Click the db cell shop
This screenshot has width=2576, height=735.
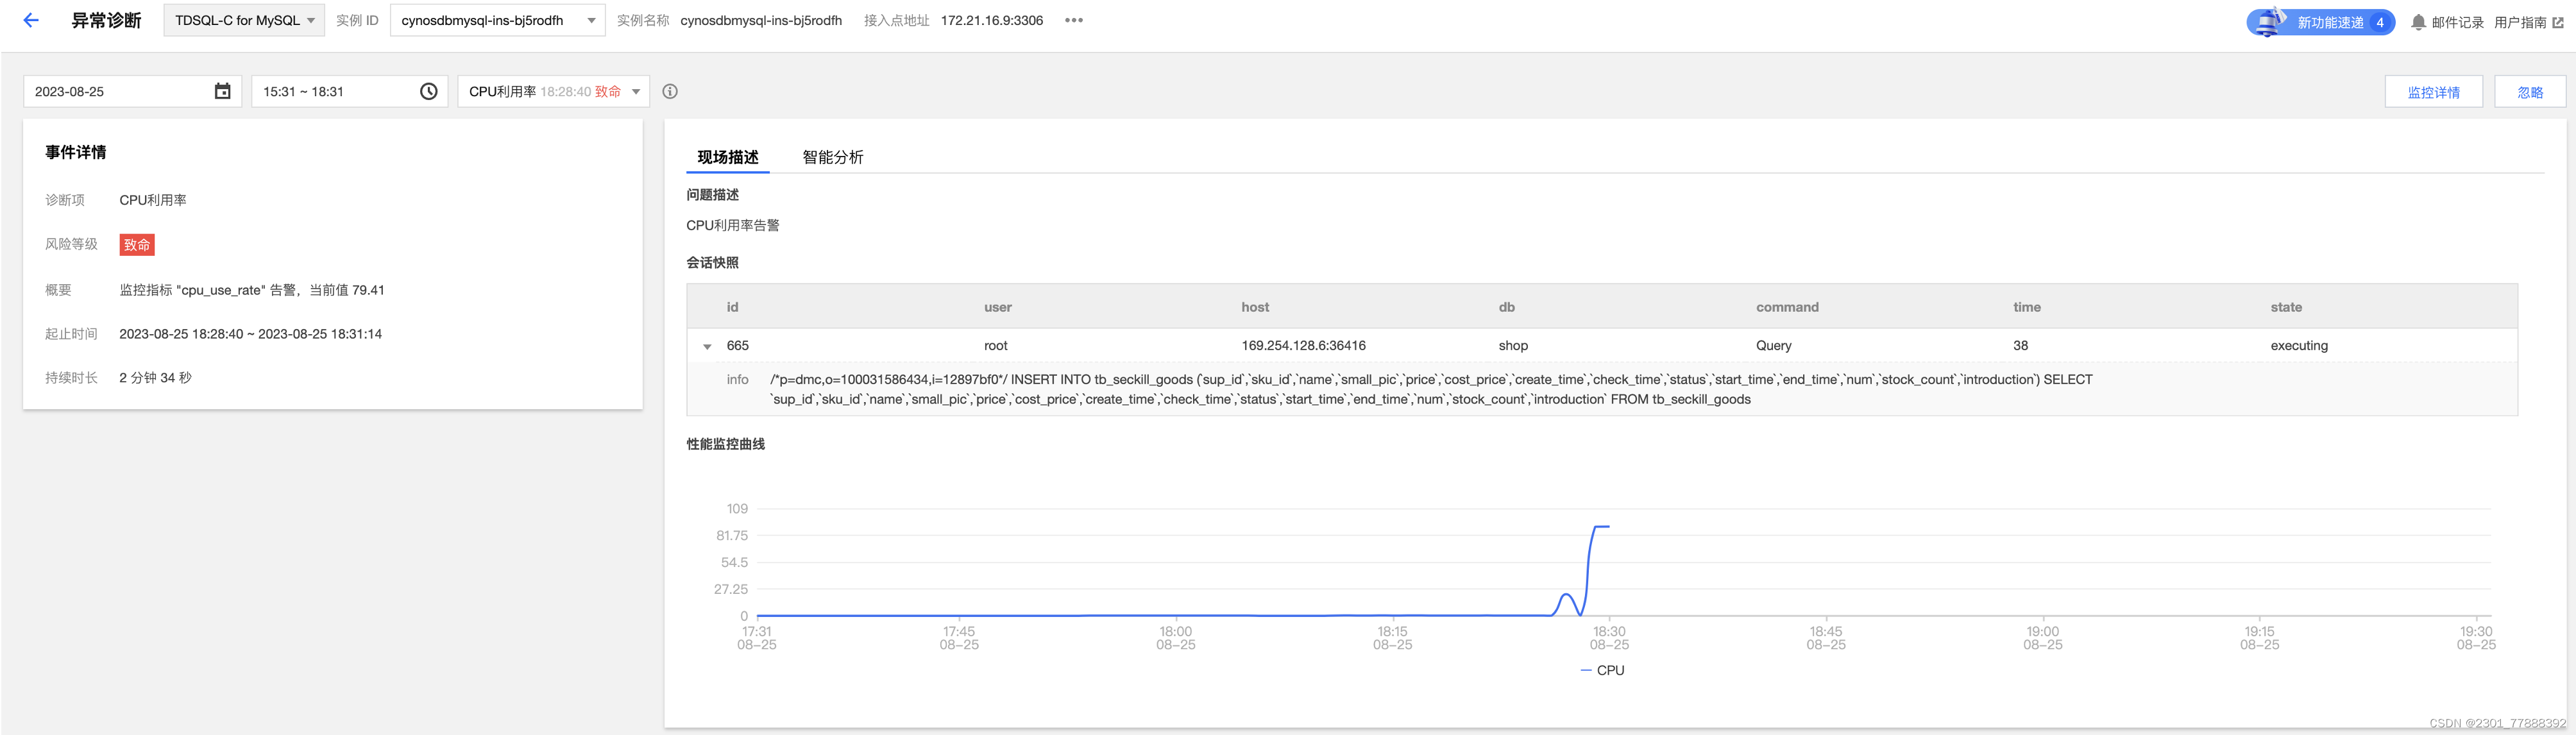[1513, 345]
